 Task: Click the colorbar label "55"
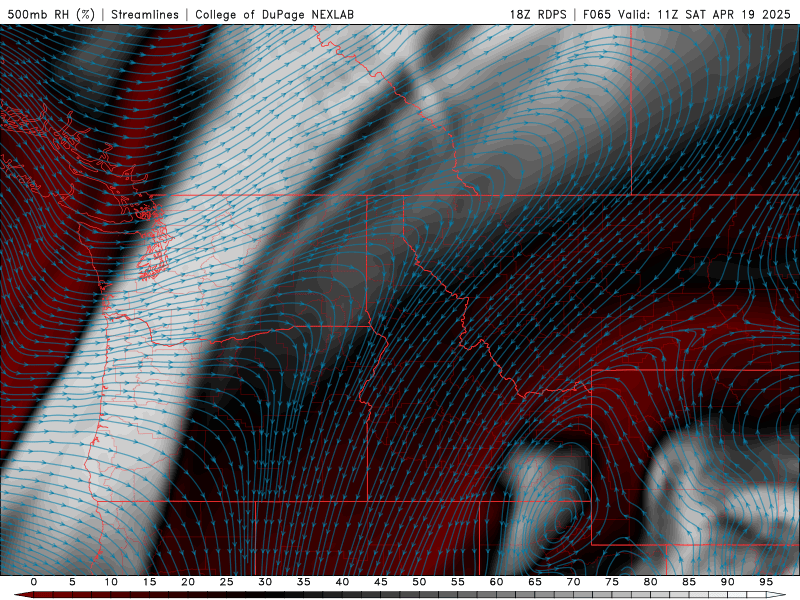(x=458, y=582)
